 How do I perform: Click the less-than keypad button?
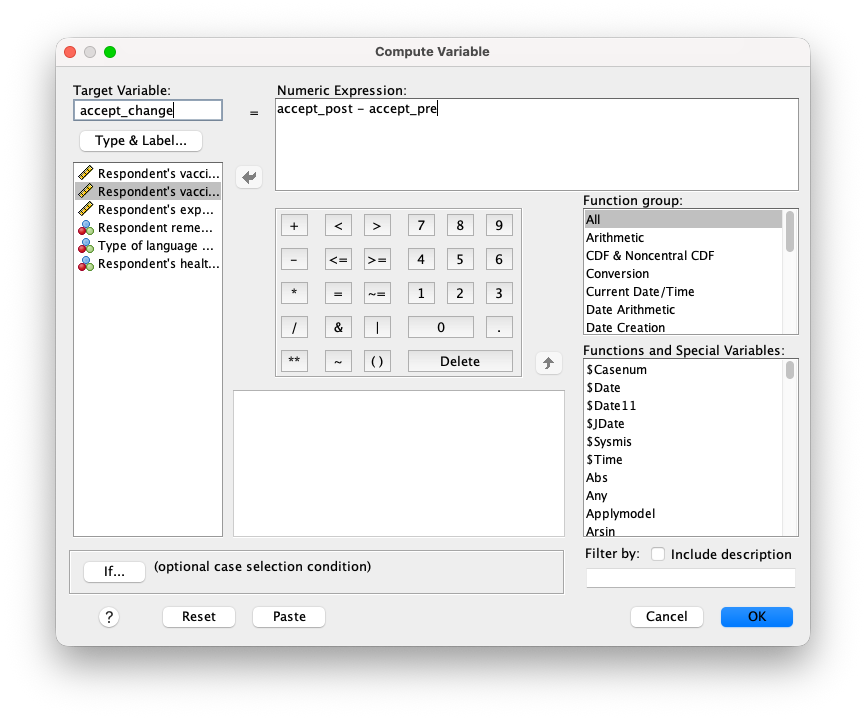(x=338, y=225)
